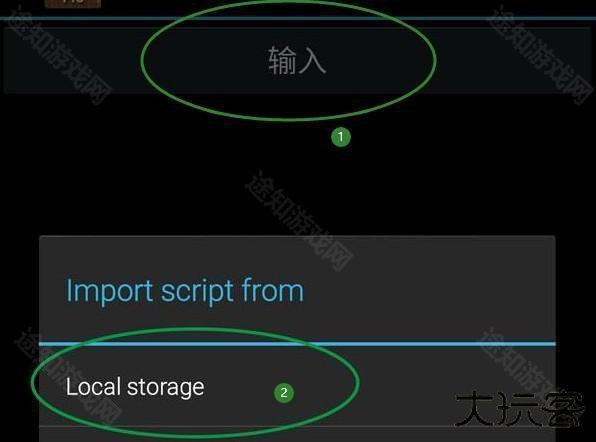Screen dimensions: 596x442
Task: Click the 入 character on the button
Action: pyautogui.click(x=312, y=60)
